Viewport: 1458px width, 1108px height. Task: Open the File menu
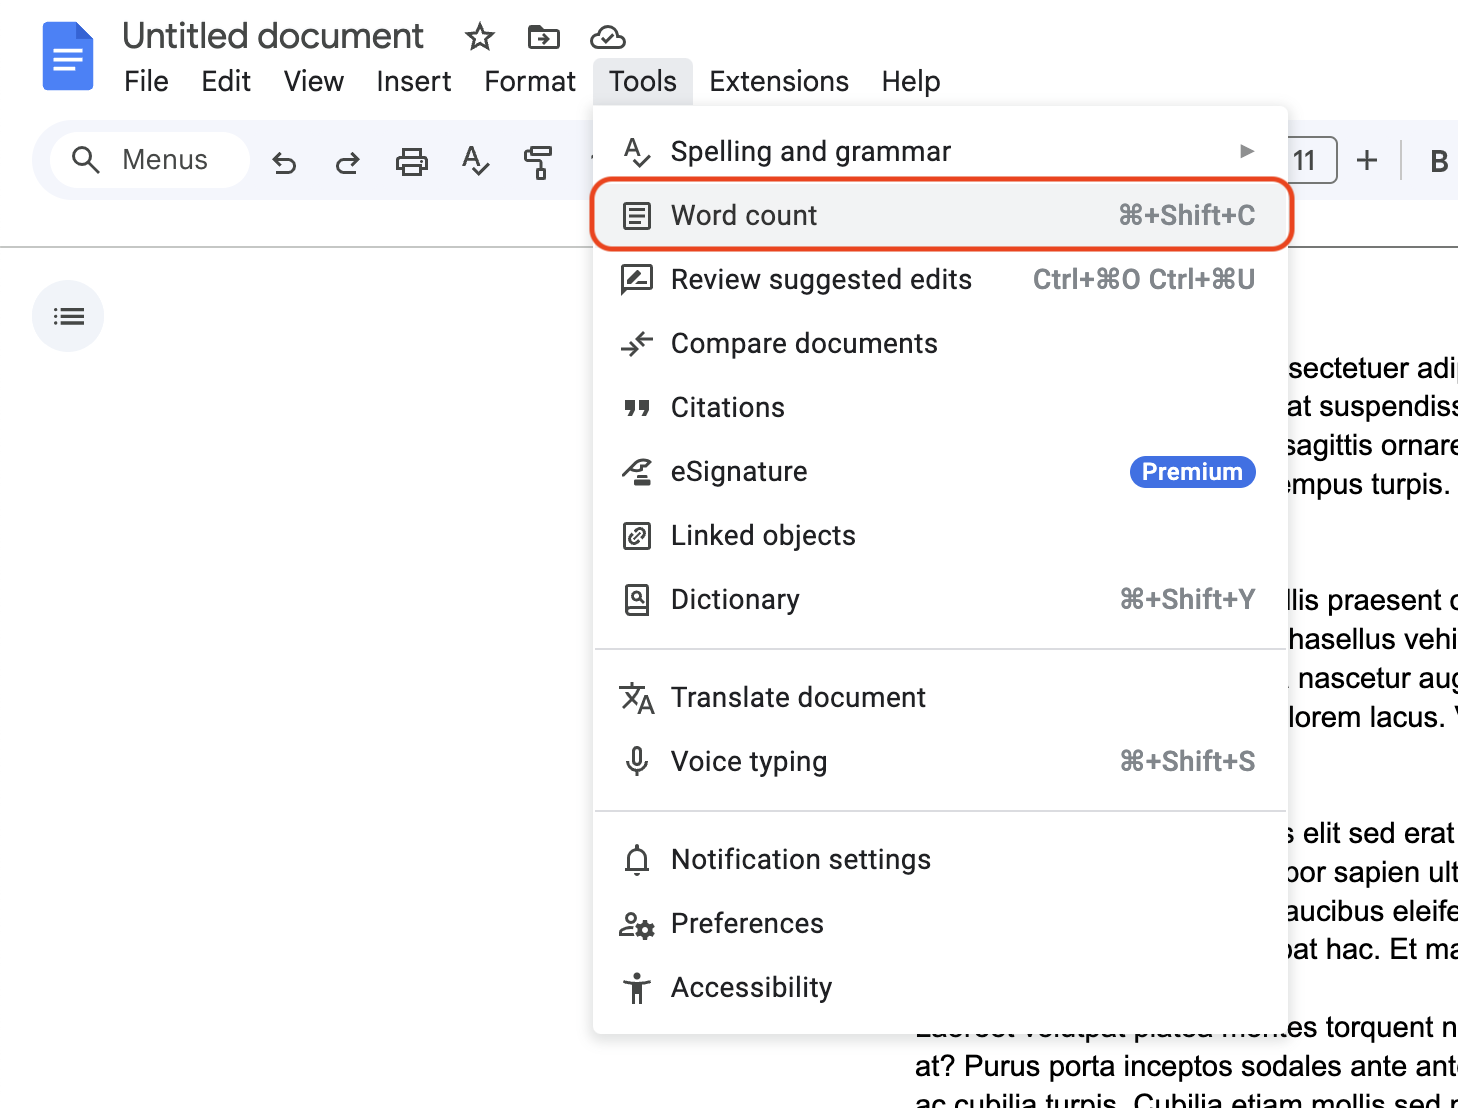[x=146, y=81]
